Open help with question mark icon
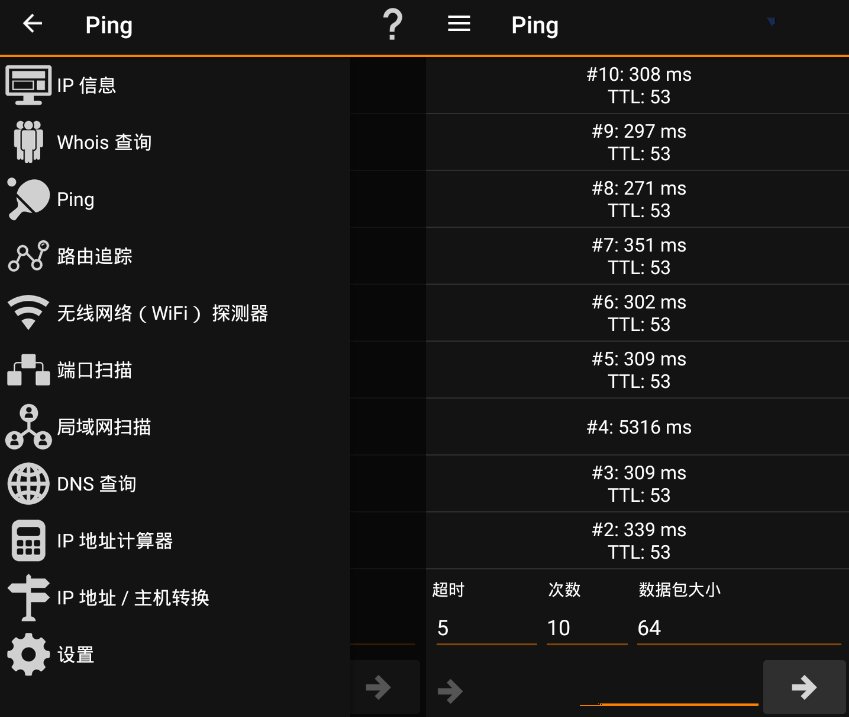Image resolution: width=849 pixels, height=717 pixels. (x=393, y=25)
